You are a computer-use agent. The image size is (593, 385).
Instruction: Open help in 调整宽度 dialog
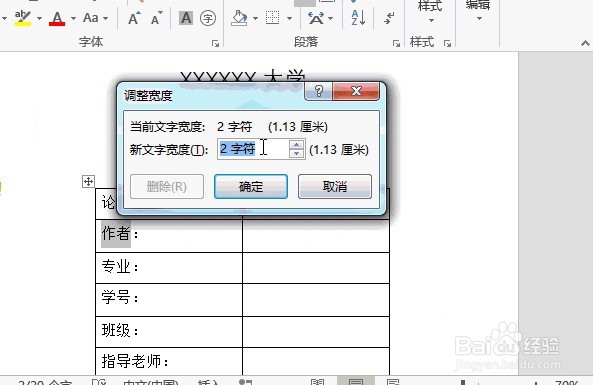click(x=318, y=91)
